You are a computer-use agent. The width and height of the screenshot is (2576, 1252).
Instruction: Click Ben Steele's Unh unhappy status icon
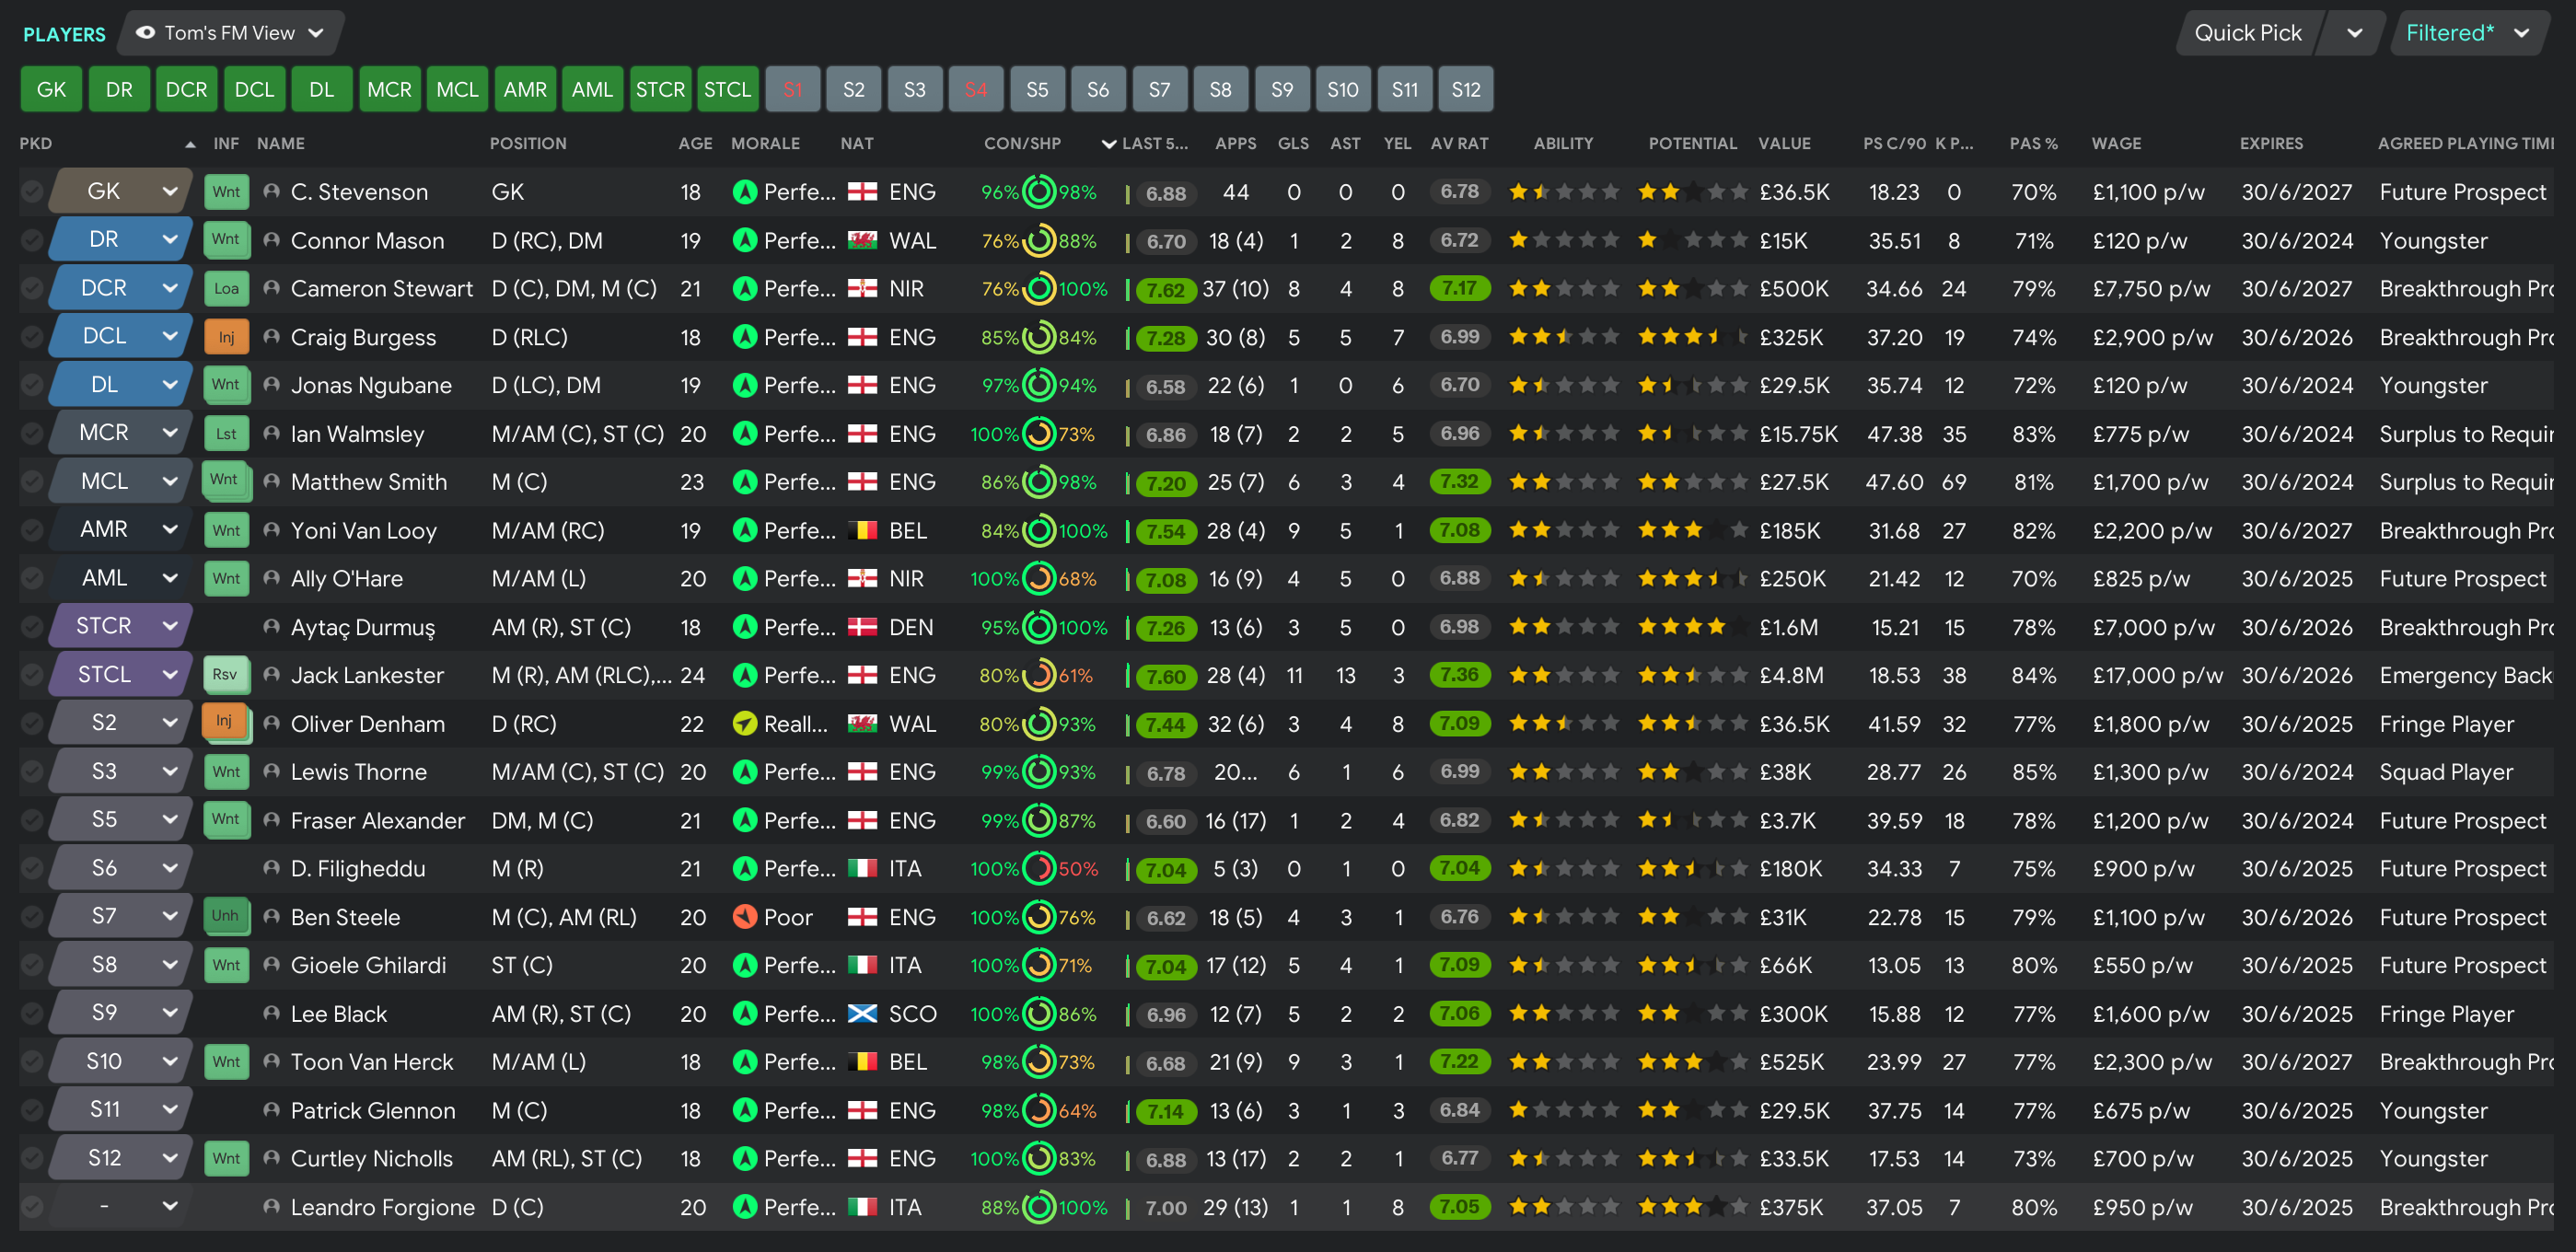coord(225,916)
